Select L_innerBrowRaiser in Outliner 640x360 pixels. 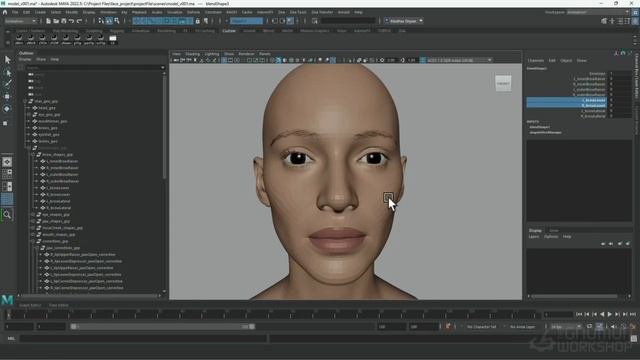[62, 161]
